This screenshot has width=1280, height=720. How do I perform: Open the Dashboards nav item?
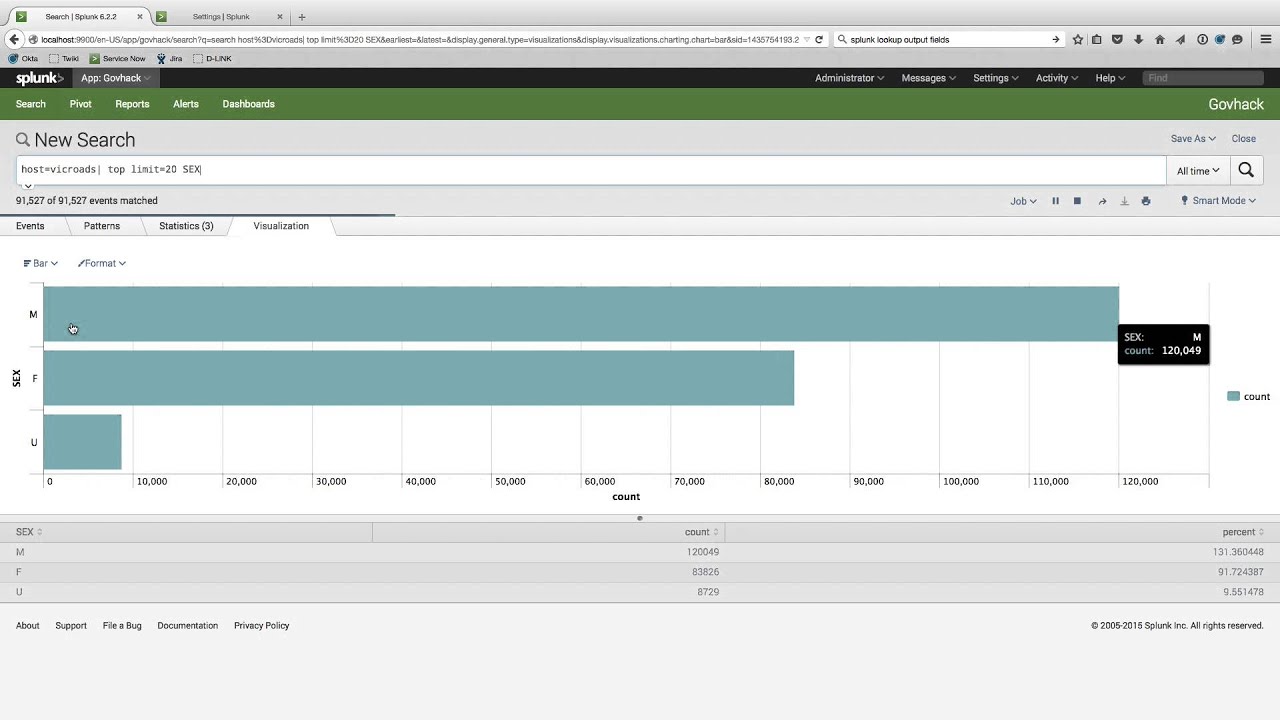click(x=248, y=104)
